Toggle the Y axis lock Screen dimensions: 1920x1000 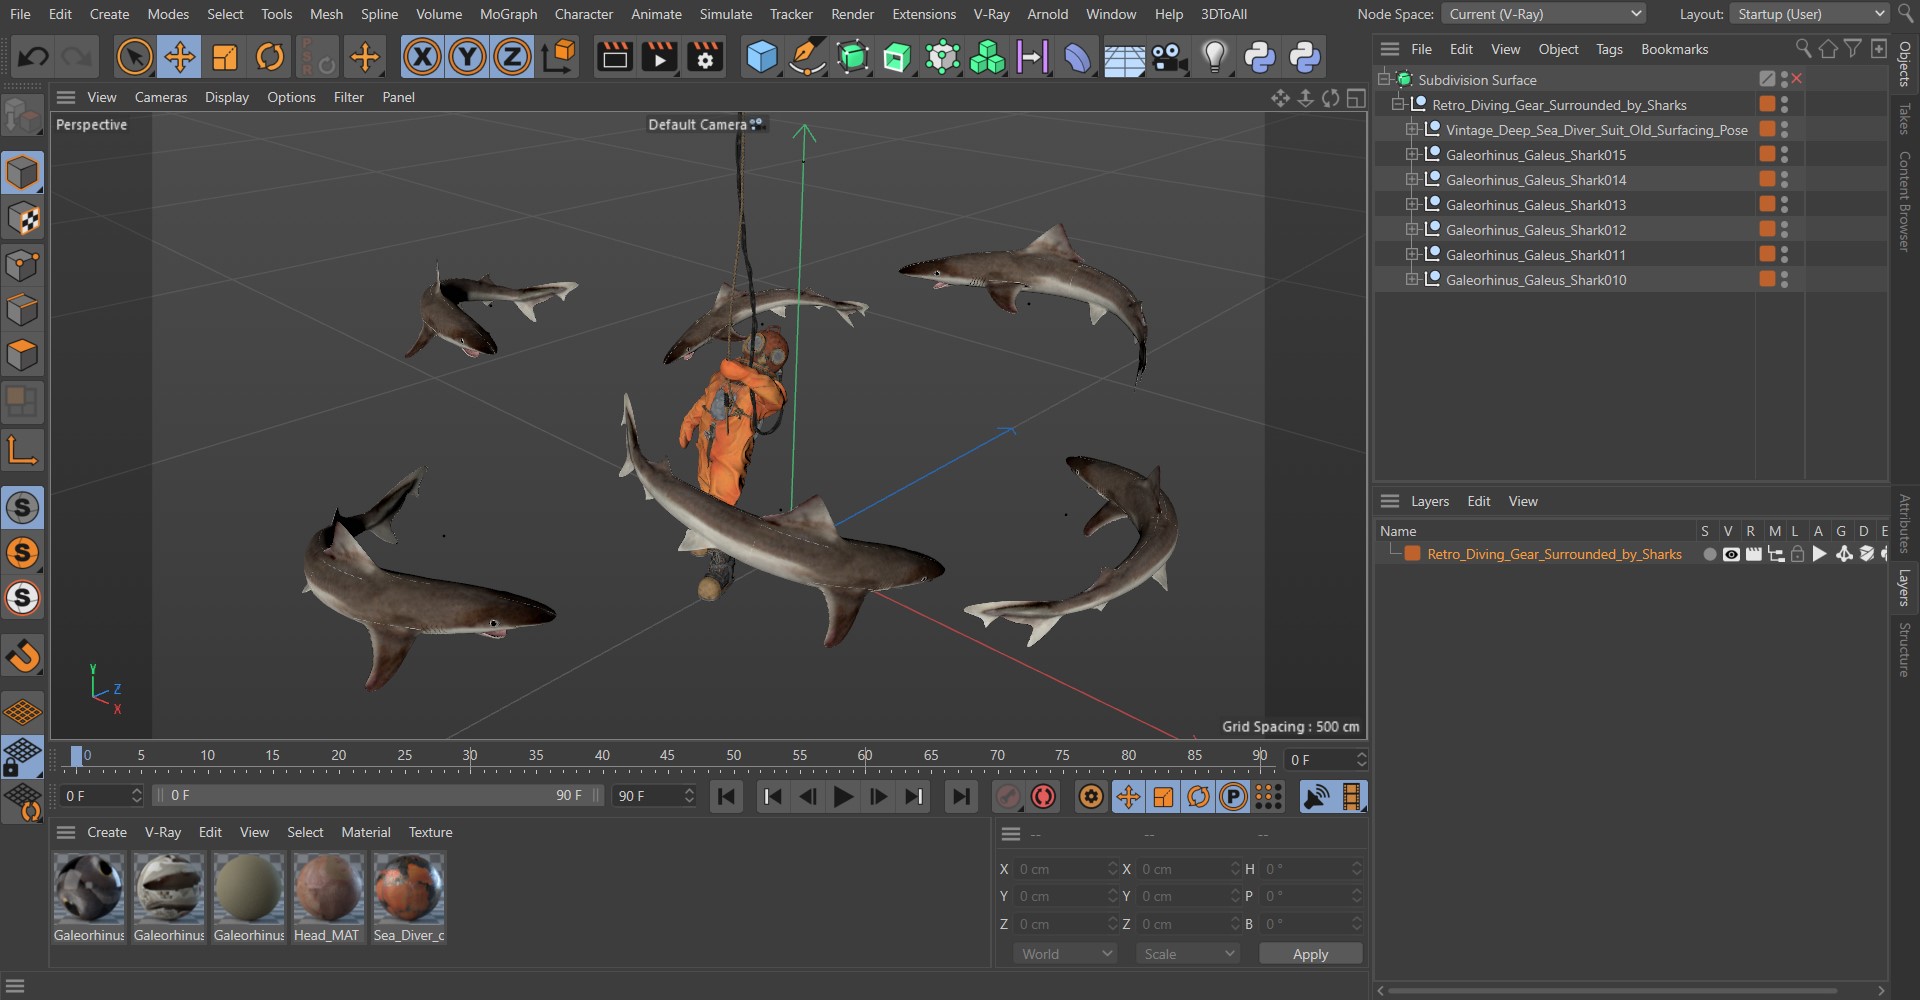pyautogui.click(x=467, y=57)
